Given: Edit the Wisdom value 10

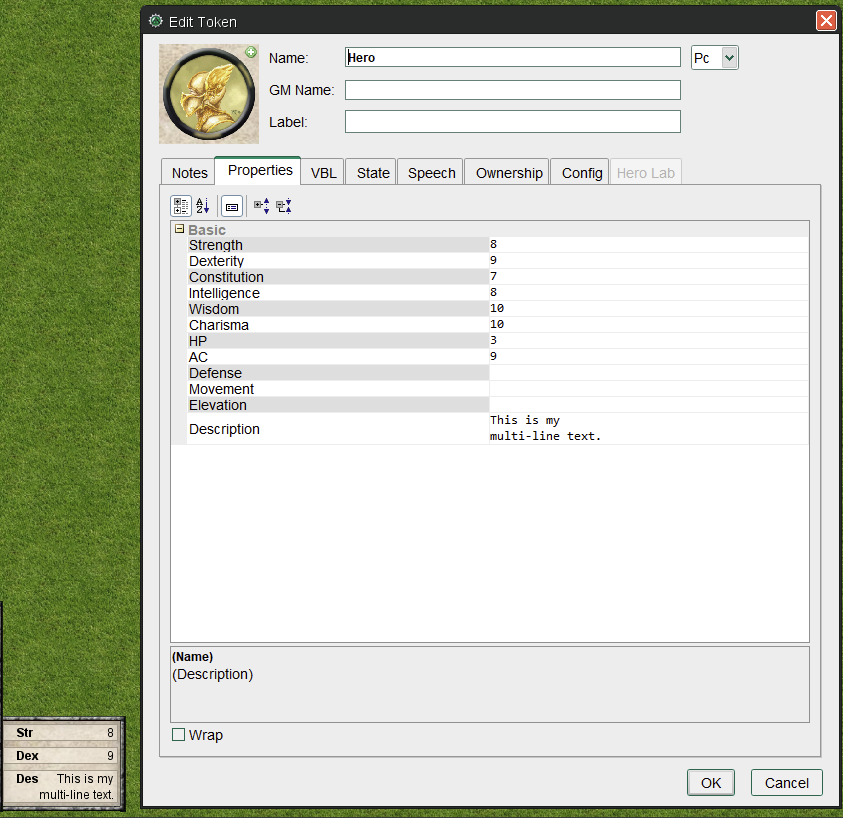Looking at the screenshot, I should (649, 309).
